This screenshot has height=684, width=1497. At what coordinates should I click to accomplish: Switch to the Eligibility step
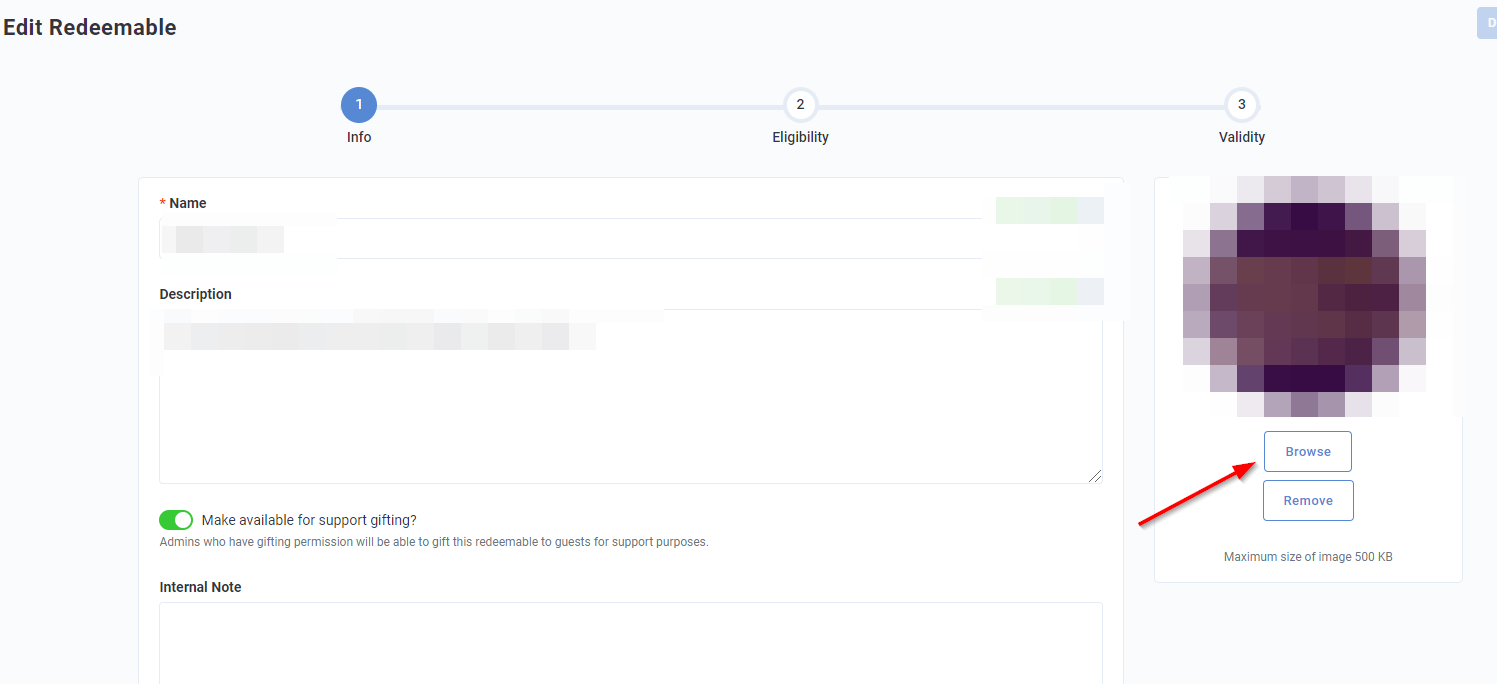pyautogui.click(x=800, y=136)
